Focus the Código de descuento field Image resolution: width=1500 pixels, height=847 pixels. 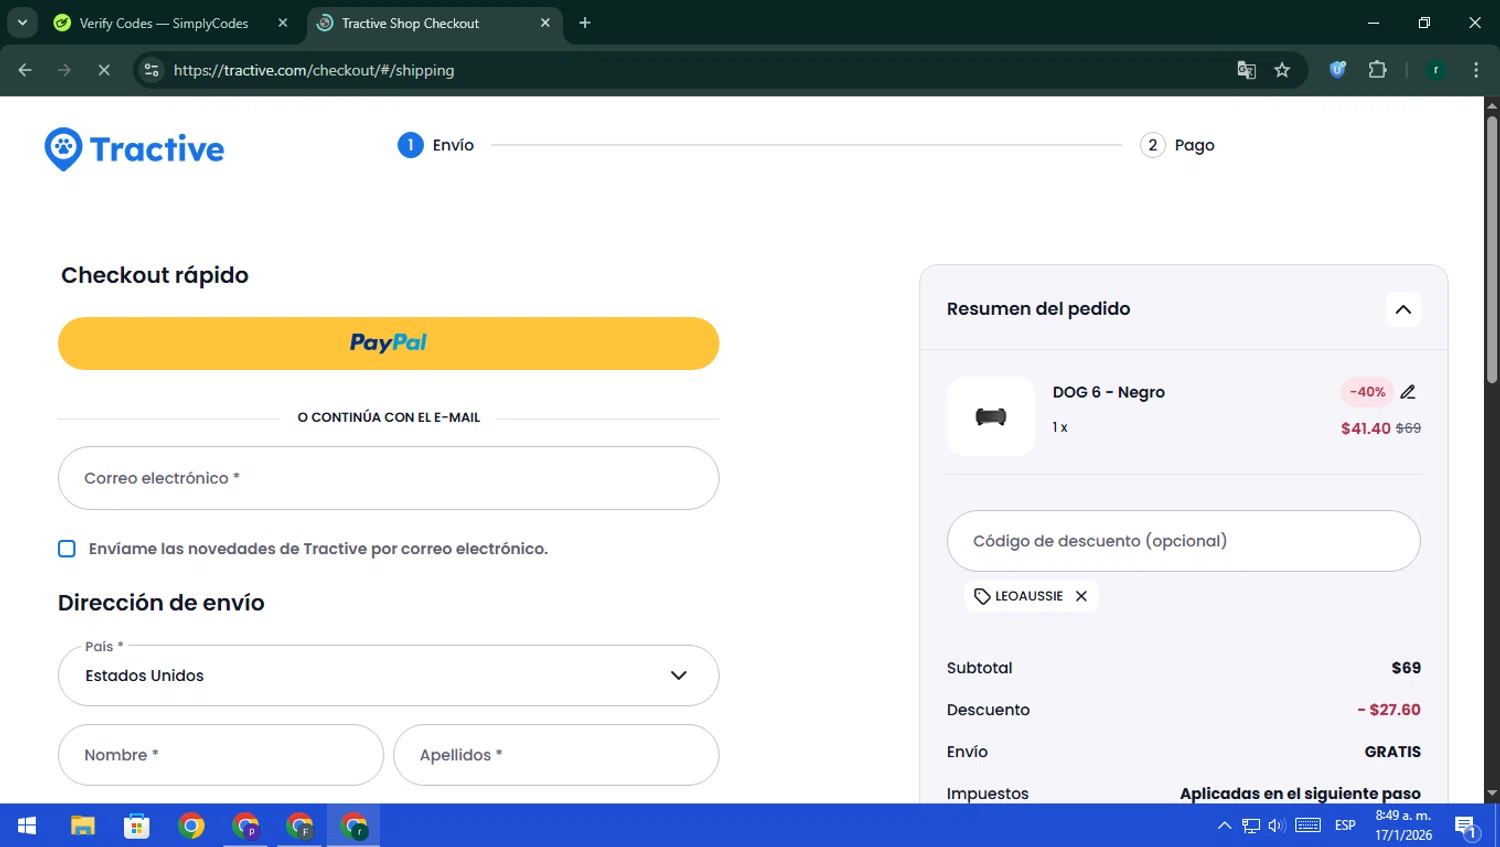[x=1183, y=541]
